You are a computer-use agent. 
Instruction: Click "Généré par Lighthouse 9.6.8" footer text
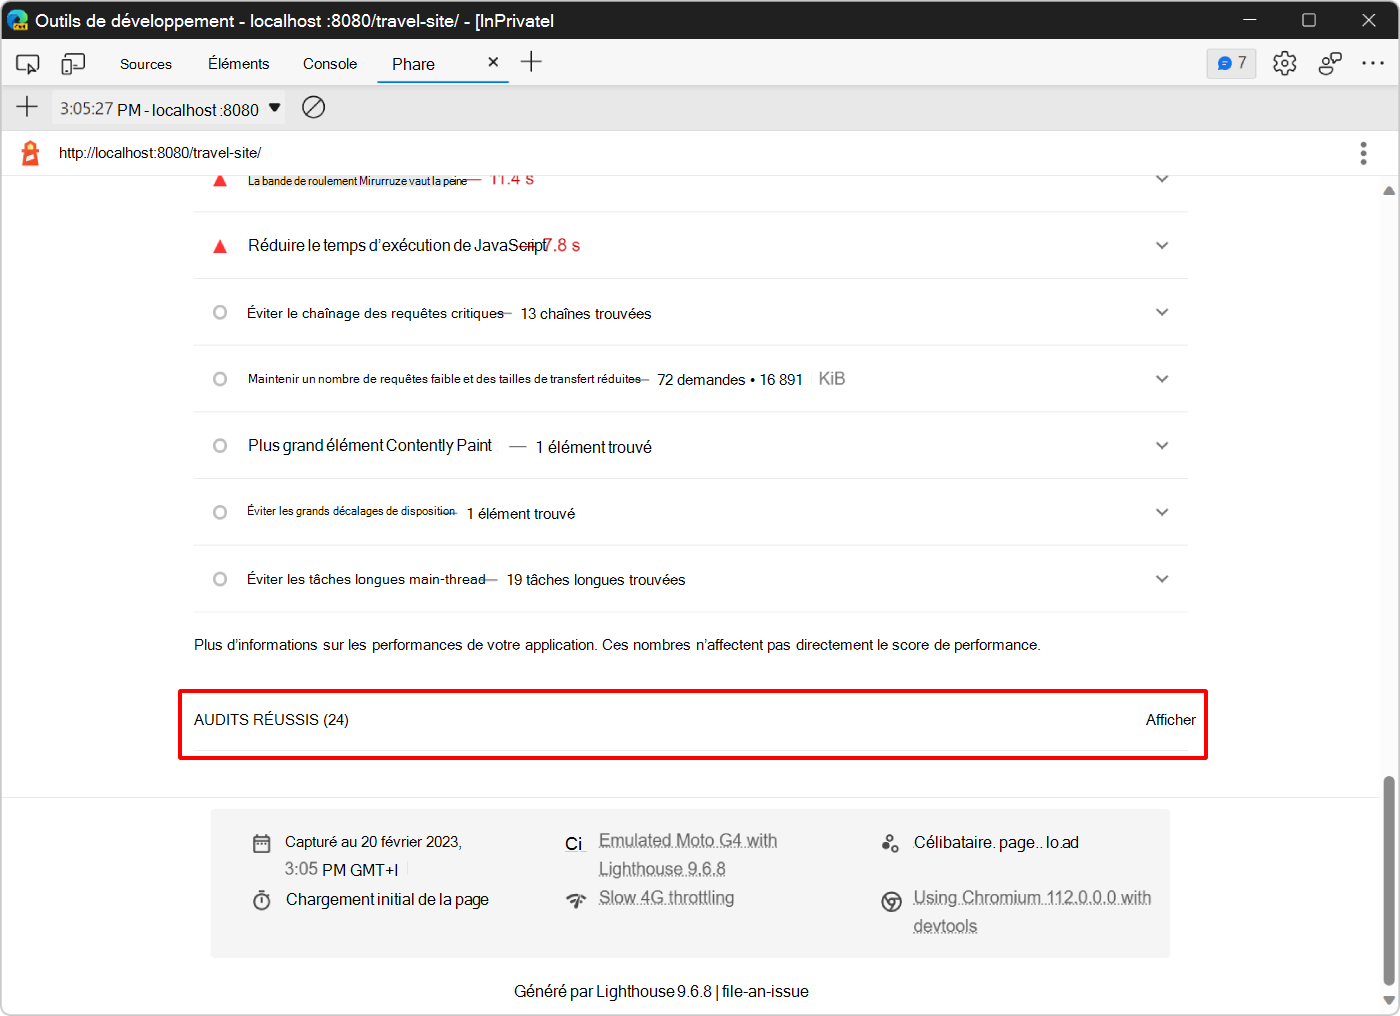613,992
